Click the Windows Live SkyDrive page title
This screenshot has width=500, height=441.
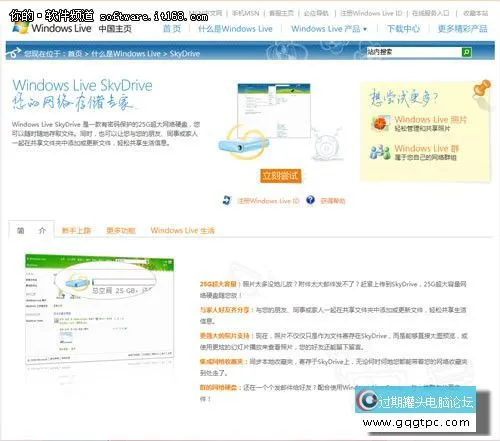[82, 85]
